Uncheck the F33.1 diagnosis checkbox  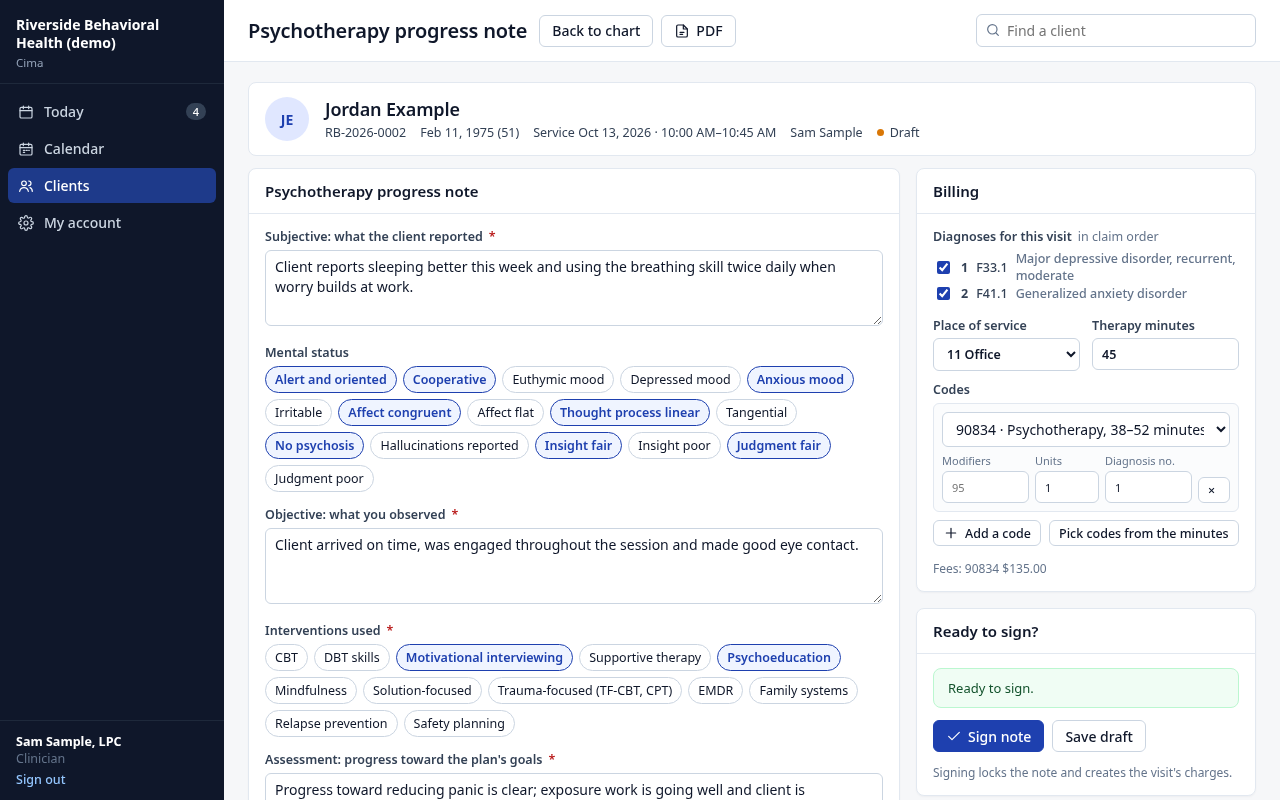943,268
